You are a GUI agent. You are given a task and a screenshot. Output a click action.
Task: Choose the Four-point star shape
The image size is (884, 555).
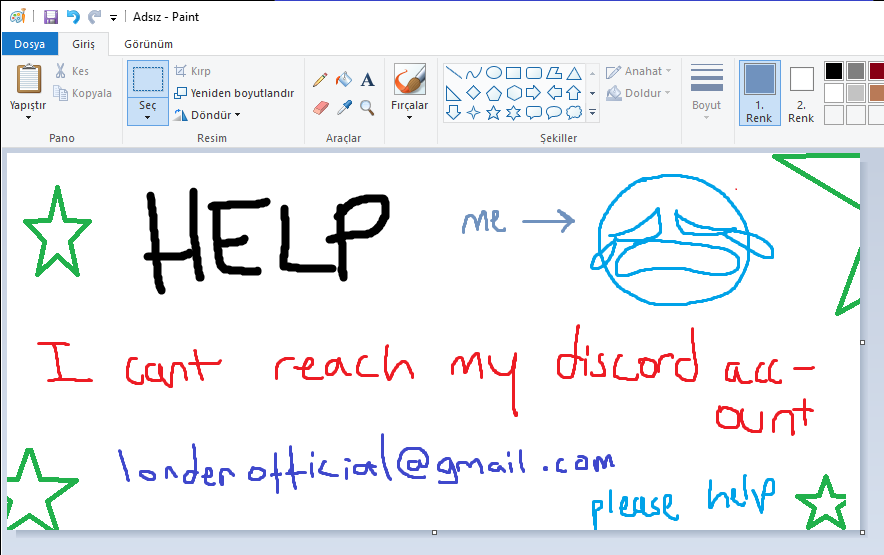474,112
